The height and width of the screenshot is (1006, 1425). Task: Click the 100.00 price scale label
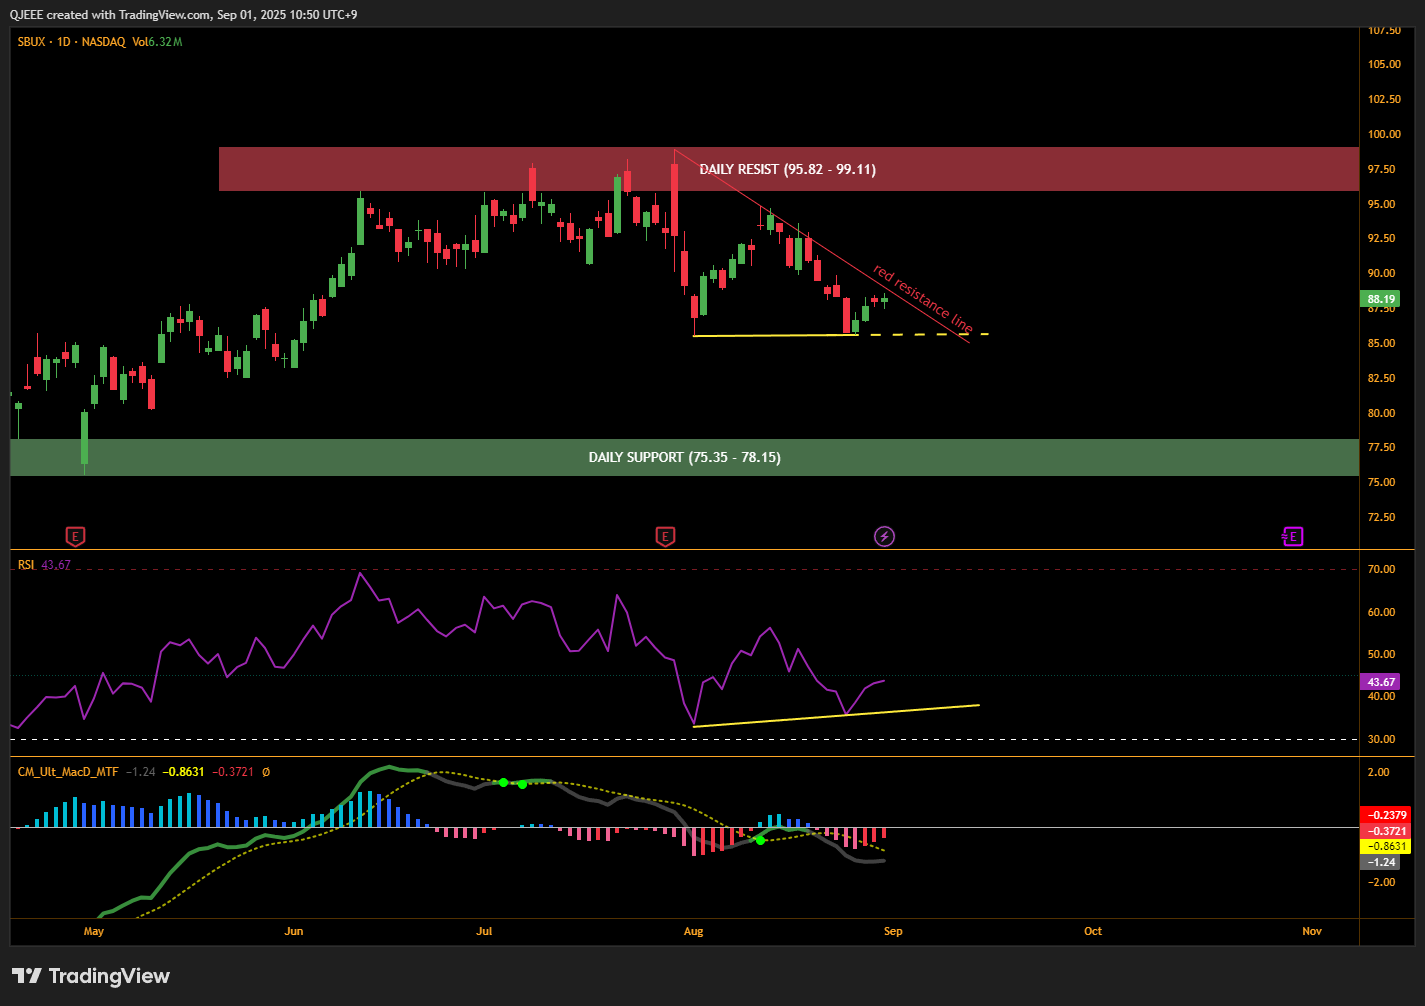[1384, 134]
